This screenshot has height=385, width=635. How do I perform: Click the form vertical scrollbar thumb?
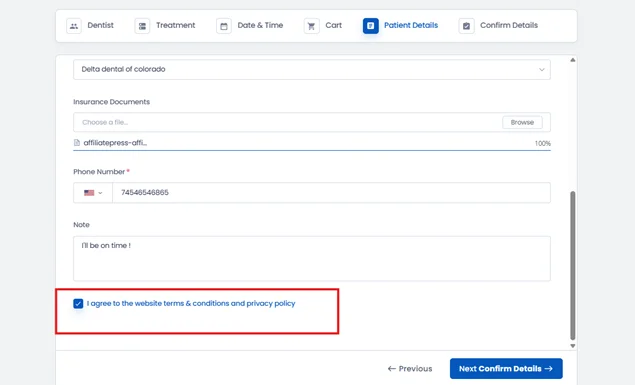(573, 266)
